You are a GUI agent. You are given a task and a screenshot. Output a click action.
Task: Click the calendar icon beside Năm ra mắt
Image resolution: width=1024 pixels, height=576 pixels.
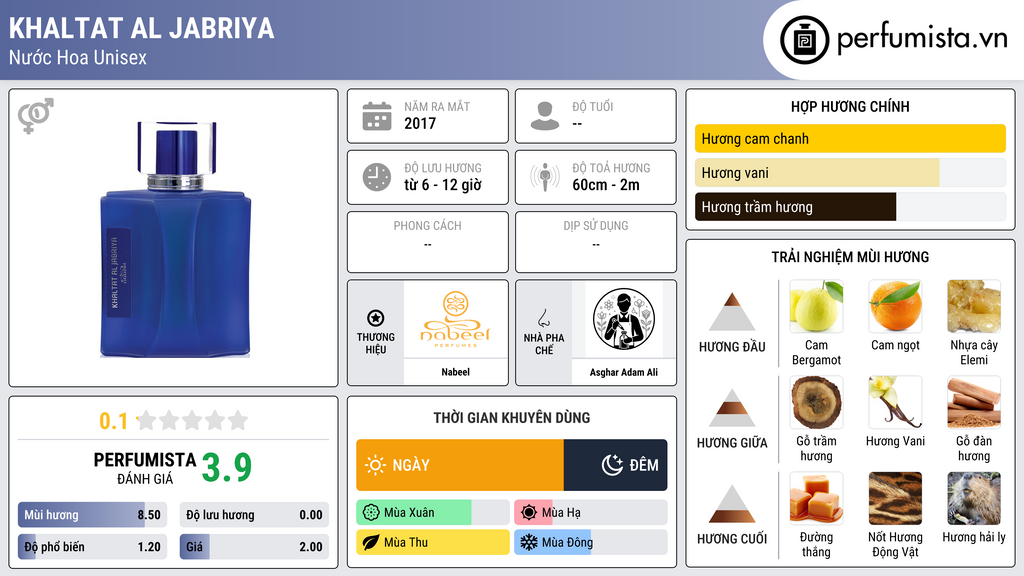(x=377, y=116)
